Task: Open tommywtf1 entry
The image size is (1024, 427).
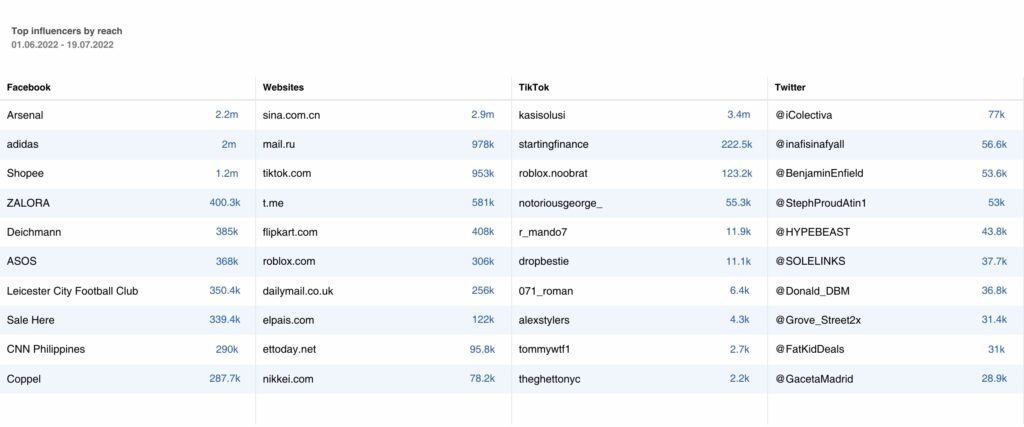Action: tap(544, 349)
